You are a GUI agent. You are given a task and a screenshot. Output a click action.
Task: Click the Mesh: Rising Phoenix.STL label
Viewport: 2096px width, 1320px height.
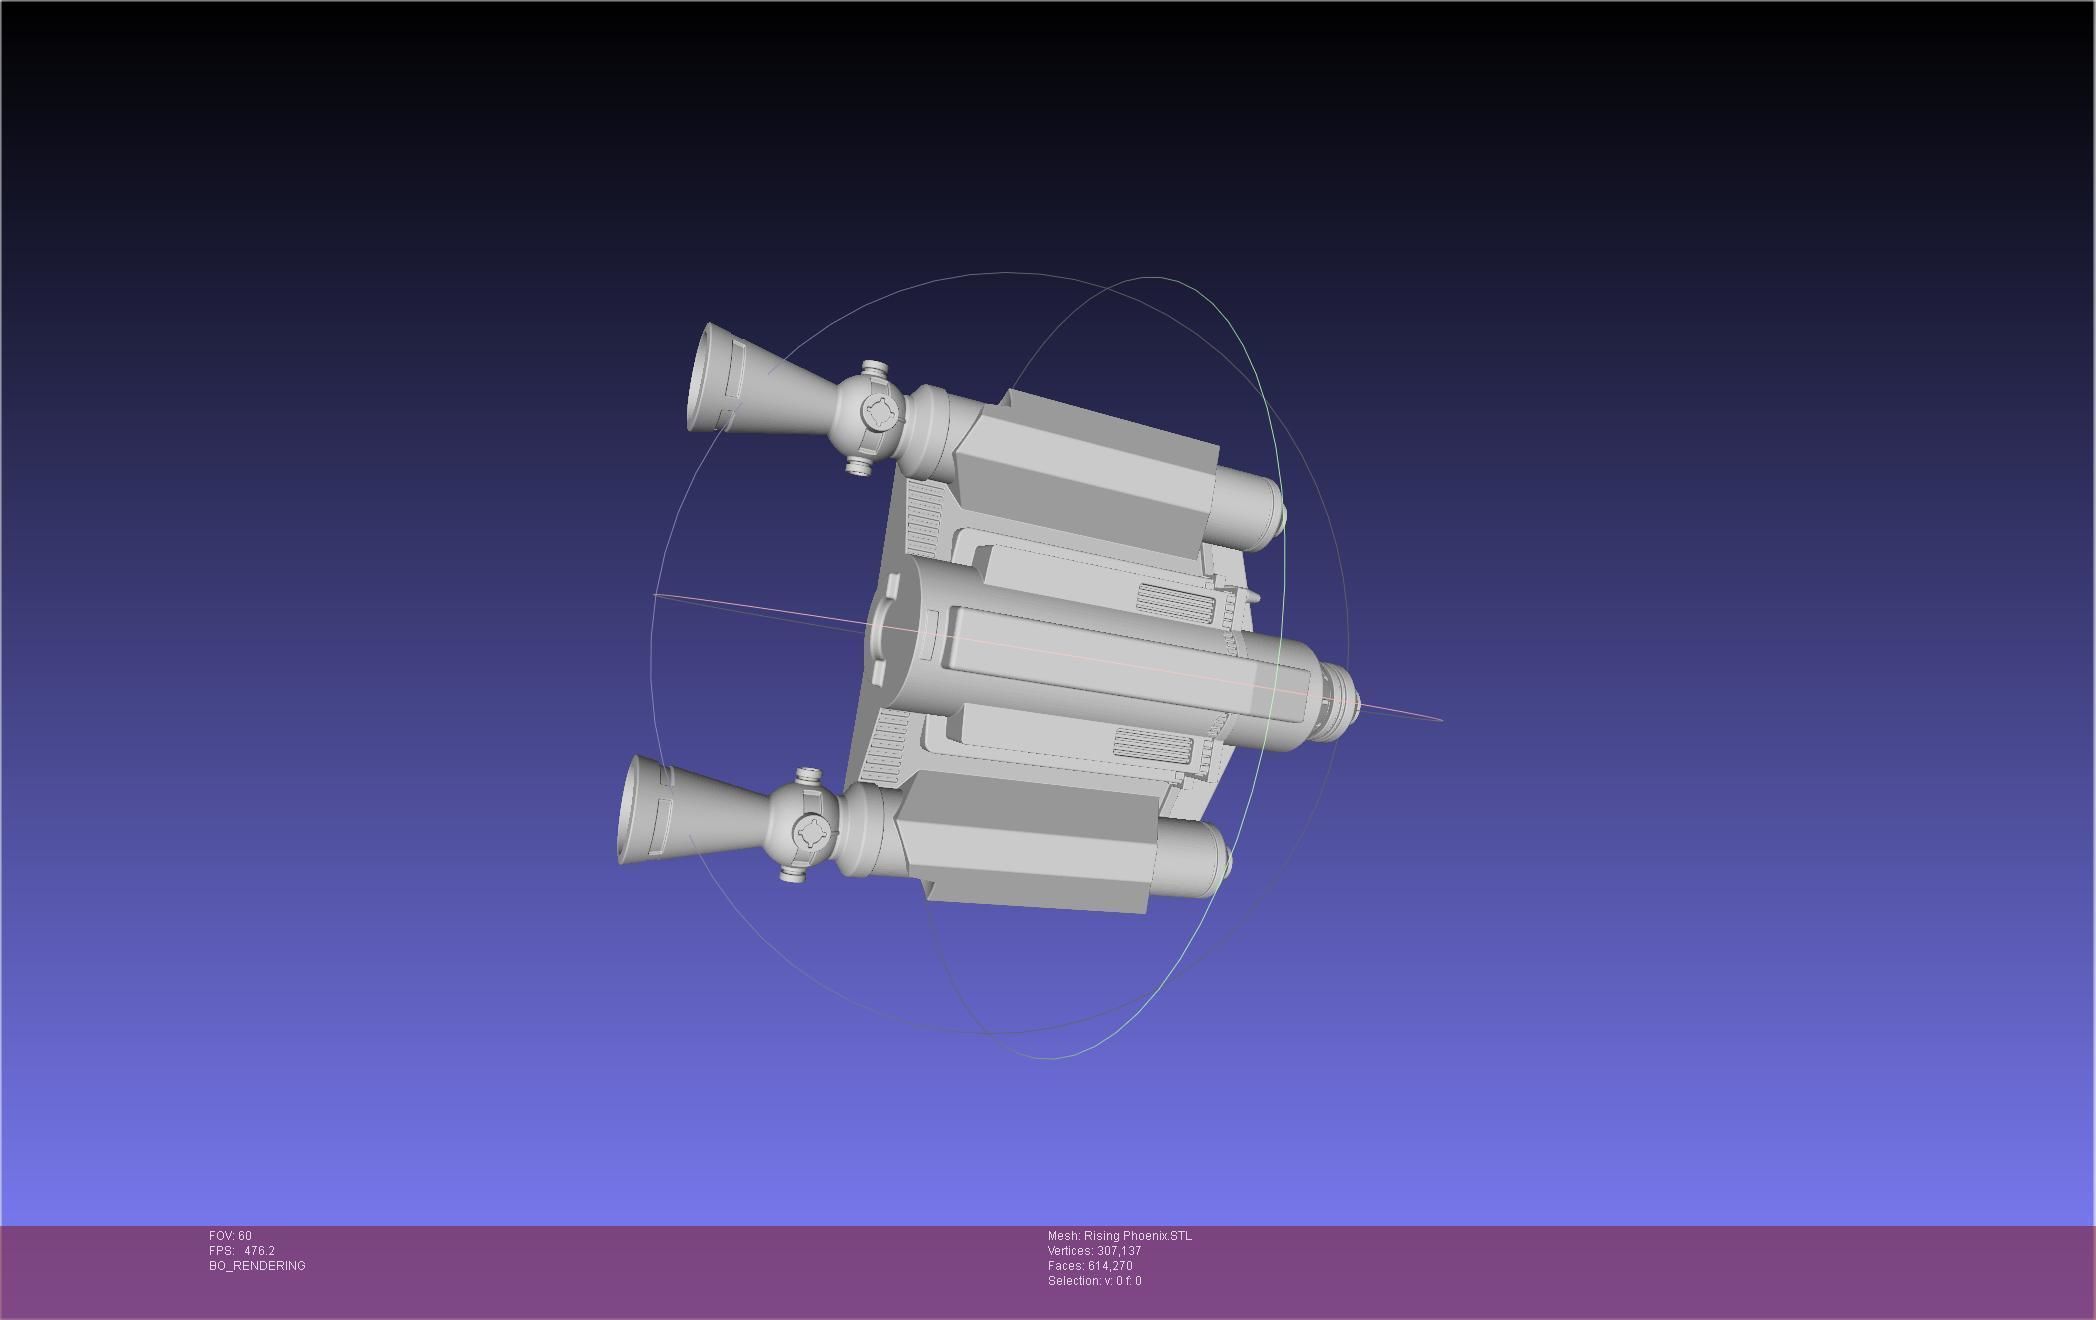(x=1120, y=1236)
